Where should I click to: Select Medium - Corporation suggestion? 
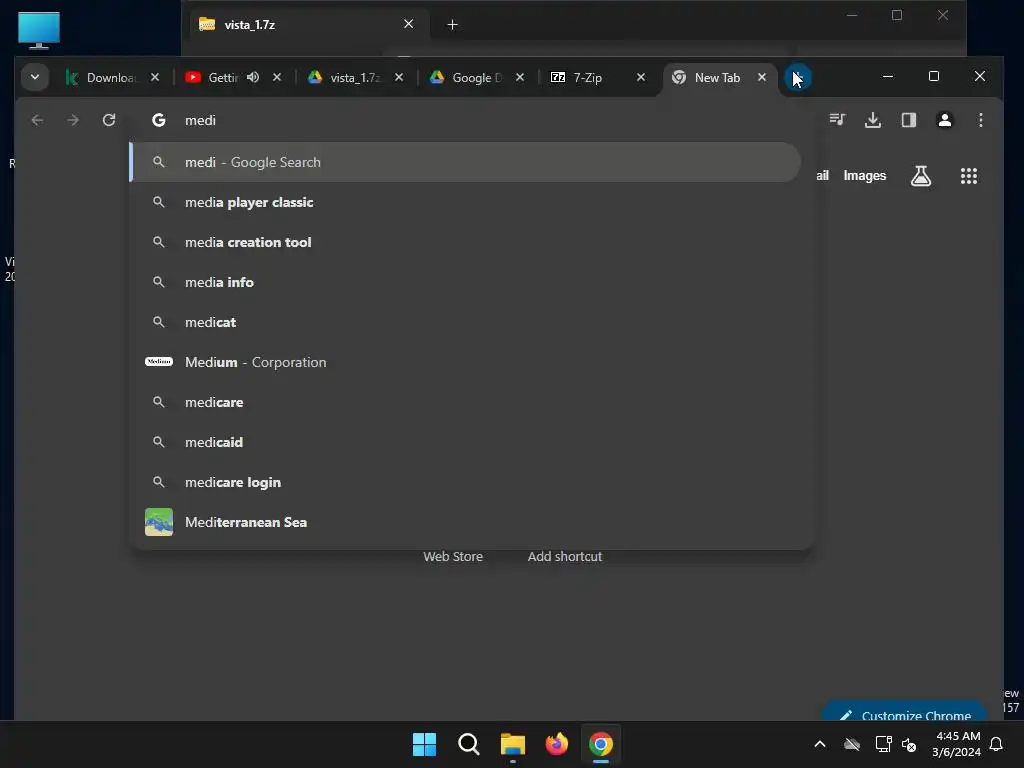(x=465, y=362)
